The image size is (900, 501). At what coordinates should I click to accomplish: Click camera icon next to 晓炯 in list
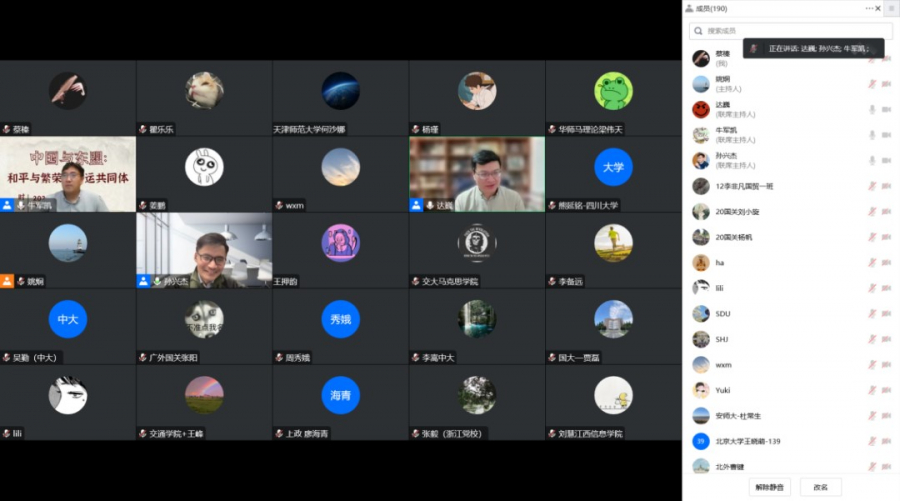(x=886, y=84)
